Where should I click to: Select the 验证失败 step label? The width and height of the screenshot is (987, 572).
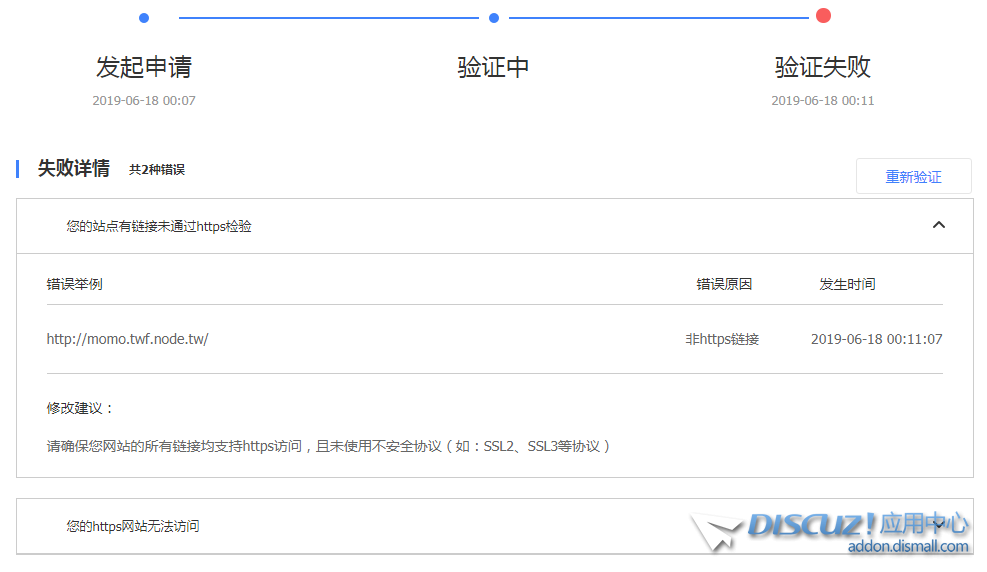pos(823,67)
